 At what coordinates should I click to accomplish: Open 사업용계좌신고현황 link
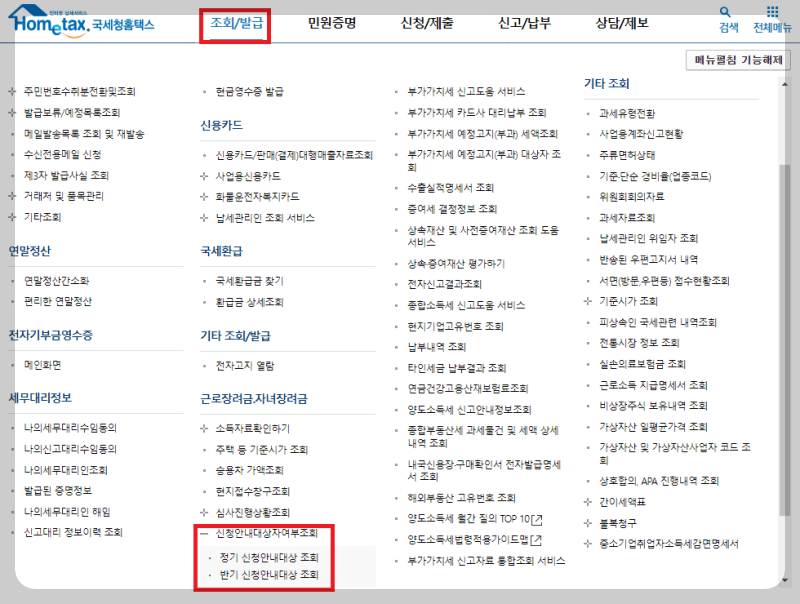pyautogui.click(x=641, y=134)
